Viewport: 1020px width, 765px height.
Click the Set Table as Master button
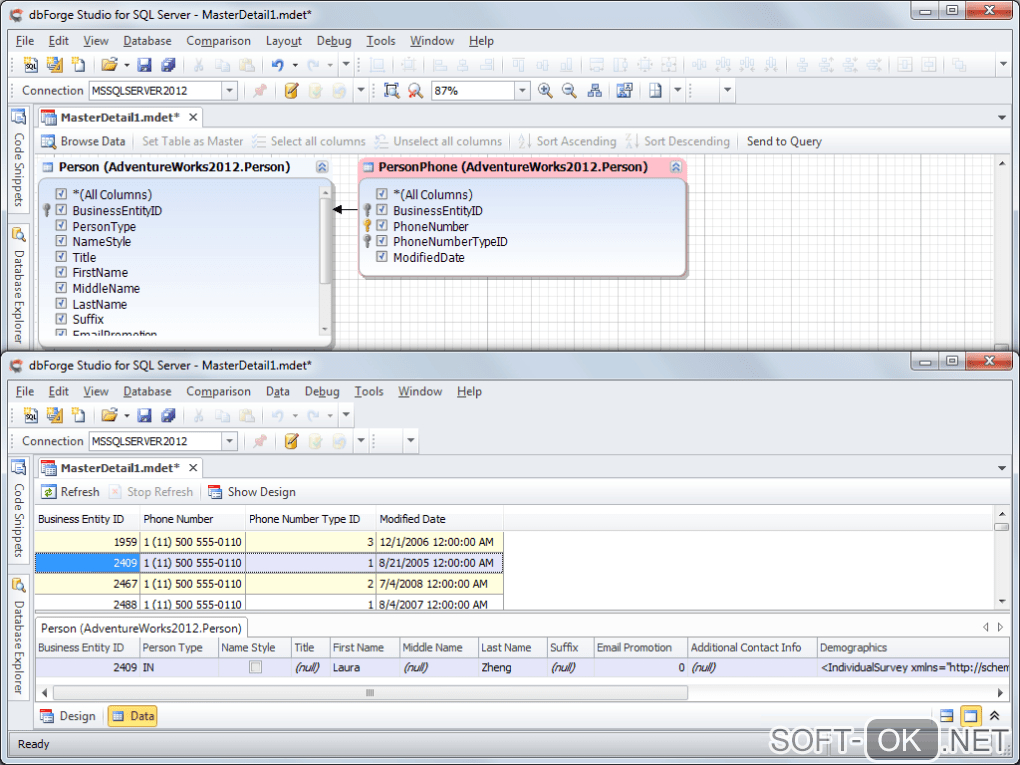click(x=193, y=141)
